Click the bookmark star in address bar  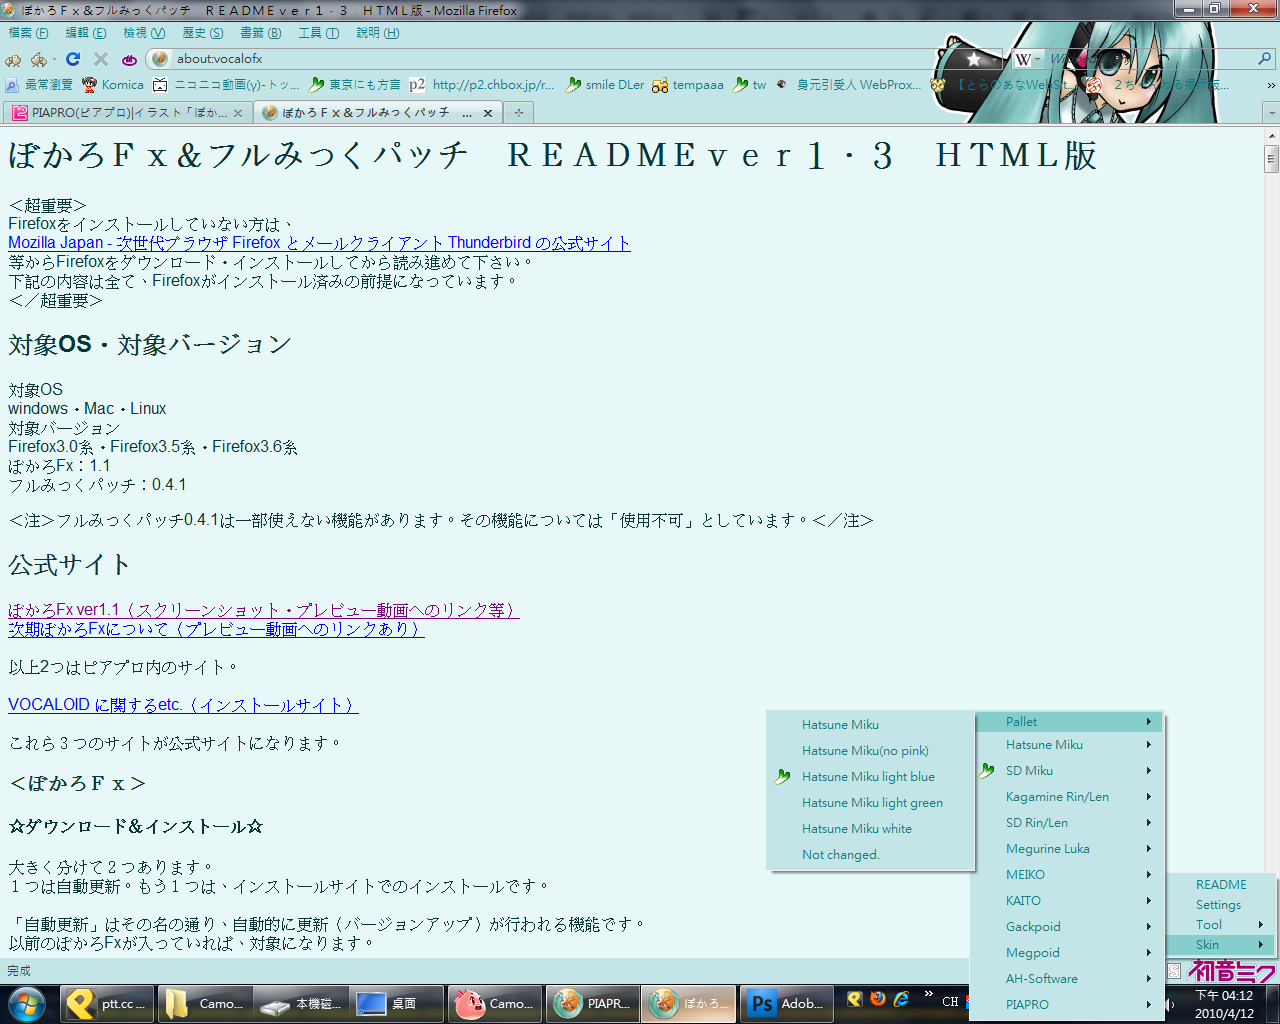[975, 59]
